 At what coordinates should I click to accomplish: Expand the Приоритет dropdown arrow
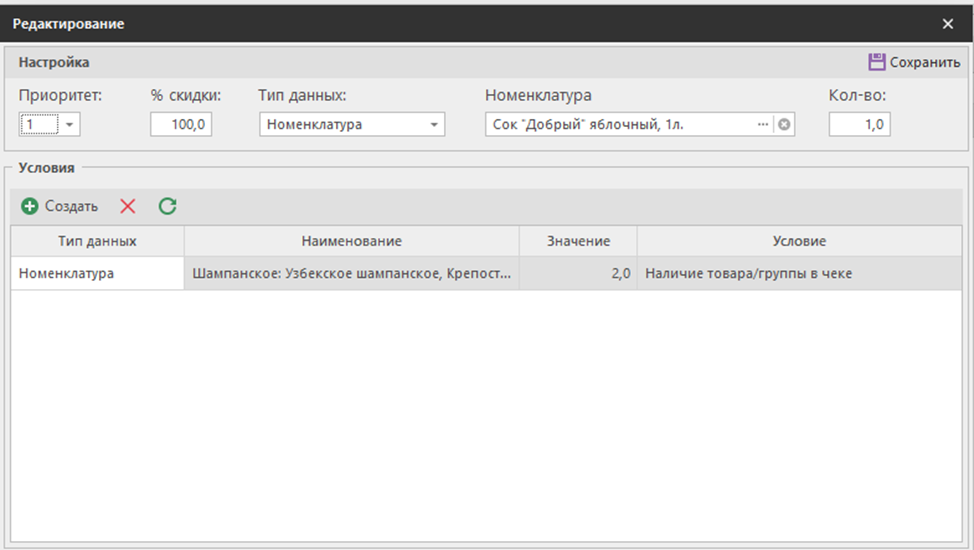tap(70, 125)
